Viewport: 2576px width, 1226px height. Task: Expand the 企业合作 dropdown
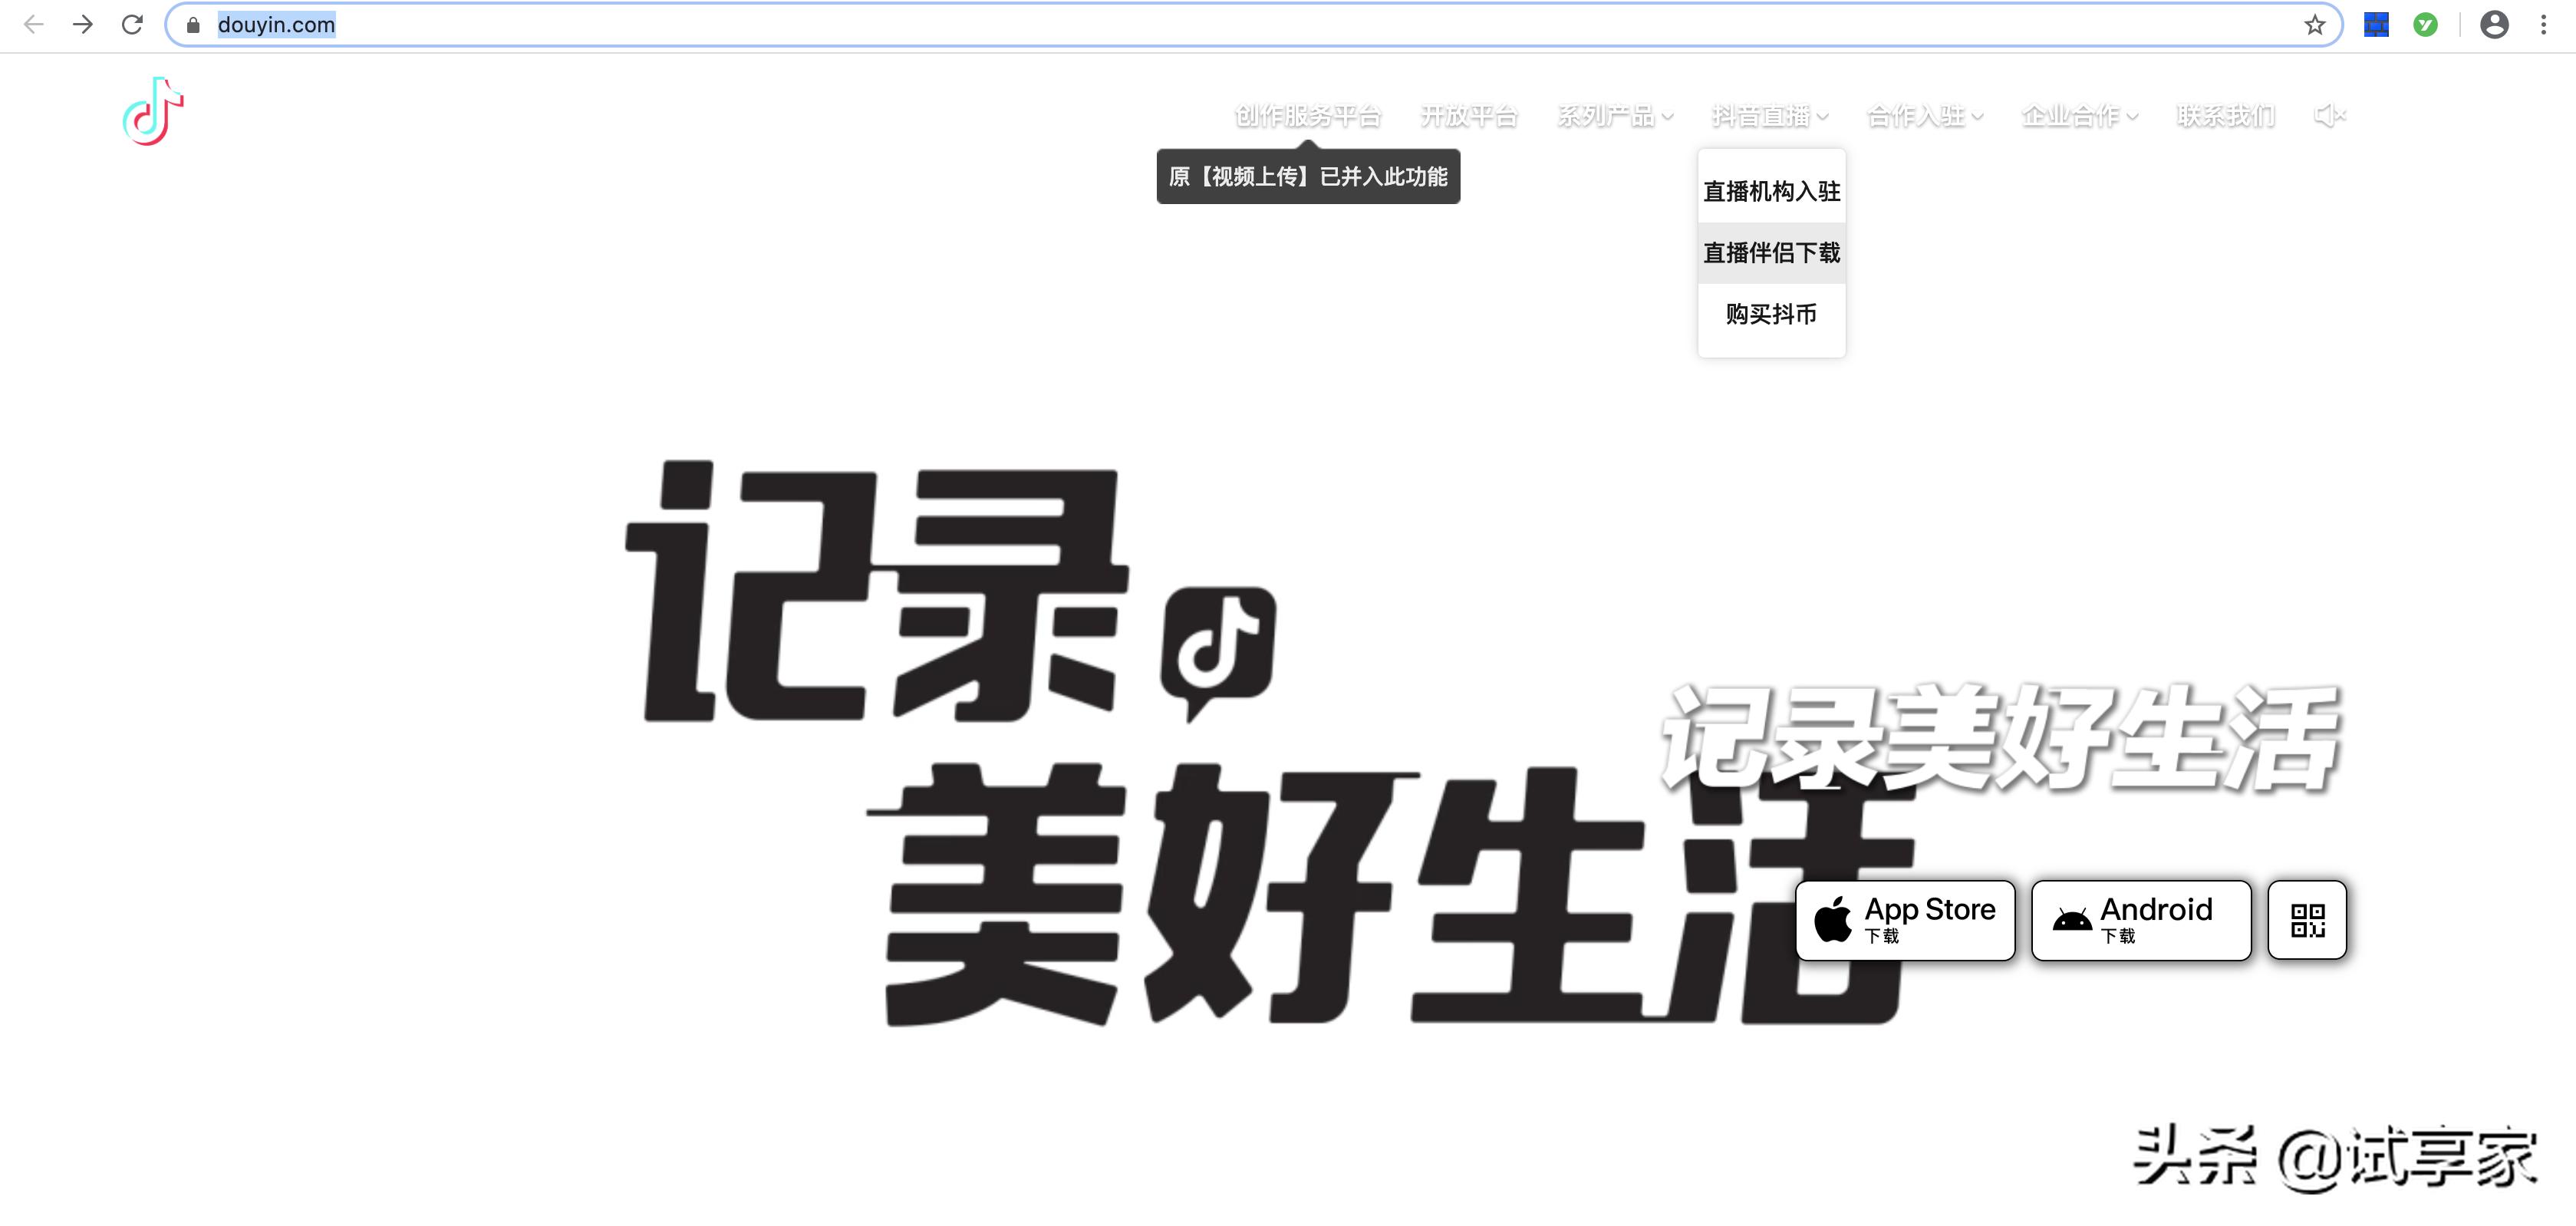pos(2079,116)
